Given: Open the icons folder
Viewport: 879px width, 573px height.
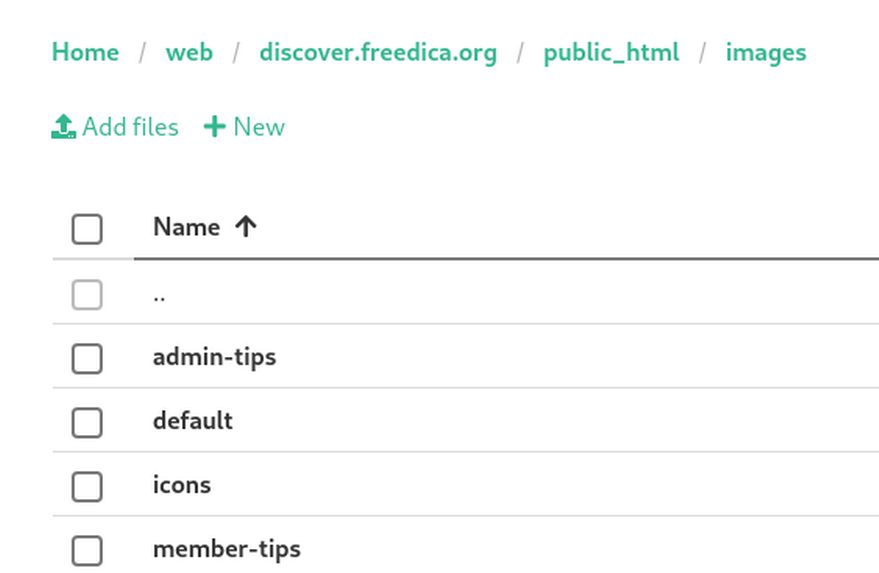Looking at the screenshot, I should click(182, 485).
